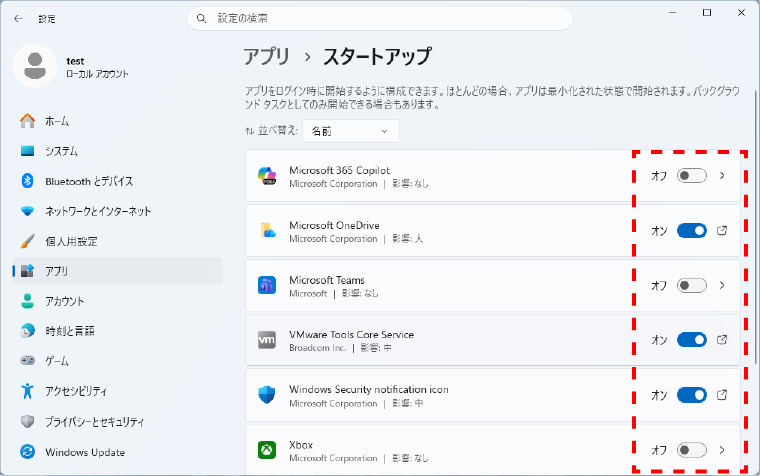Open 時刻と言語 category

click(x=117, y=331)
